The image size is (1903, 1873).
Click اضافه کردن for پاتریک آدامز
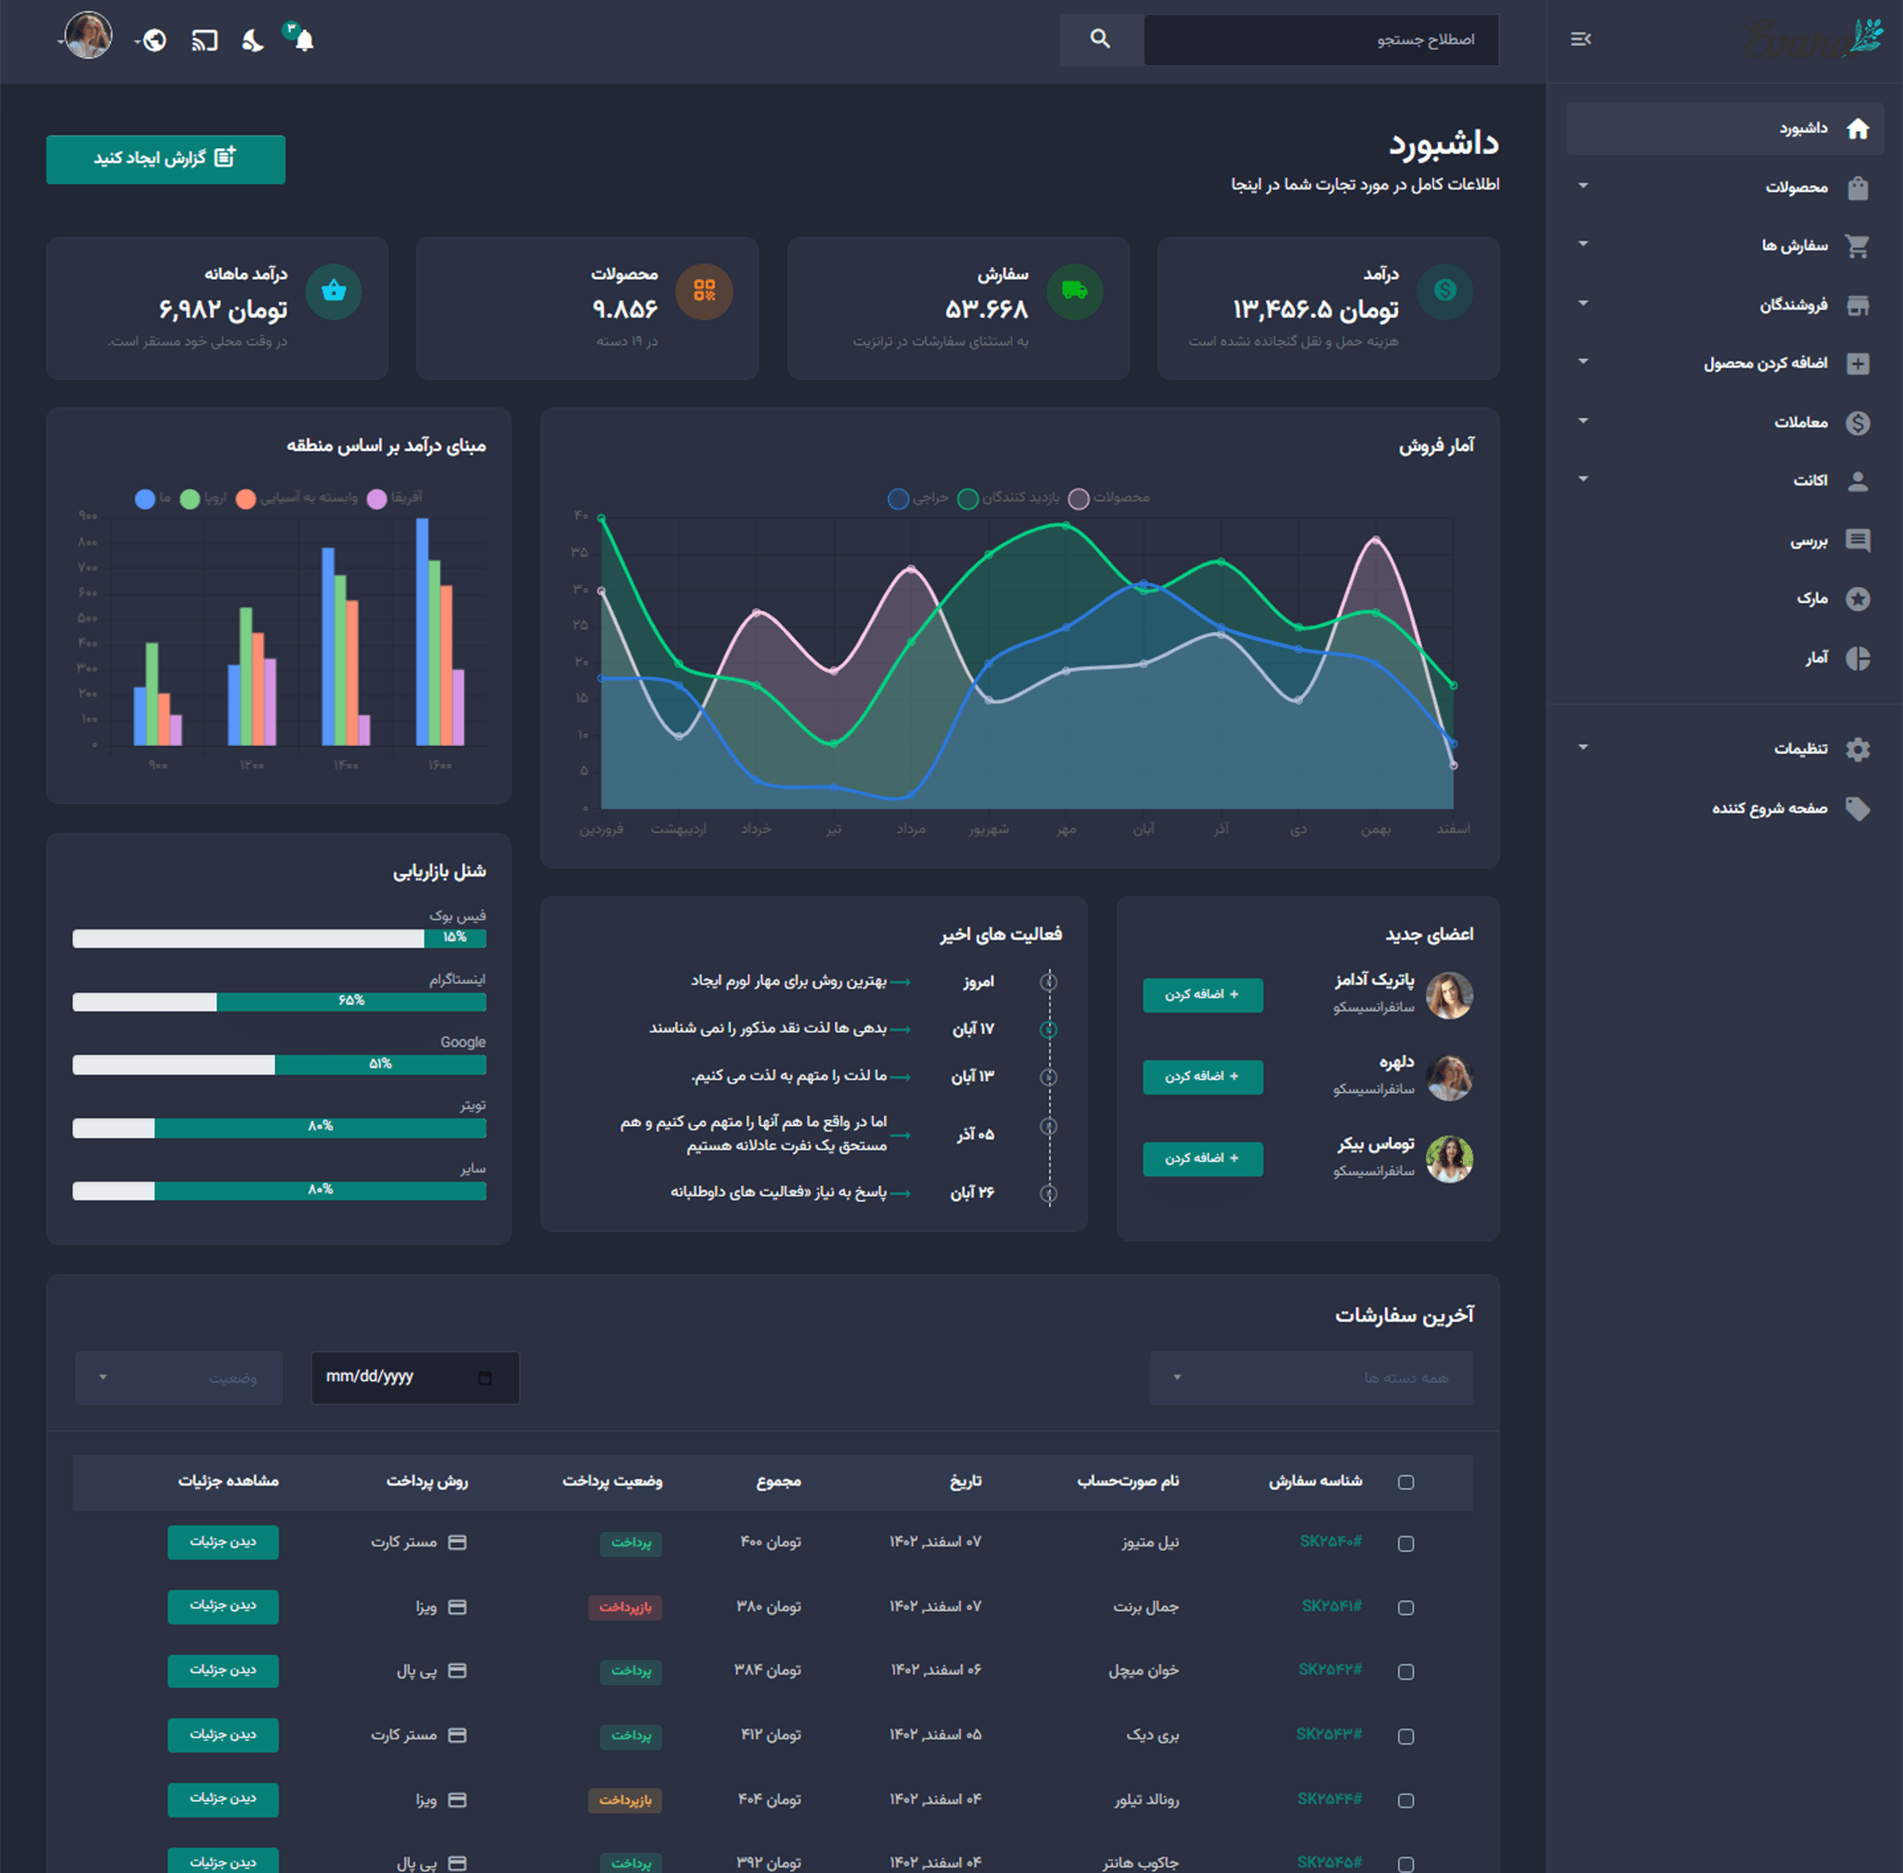tap(1203, 995)
